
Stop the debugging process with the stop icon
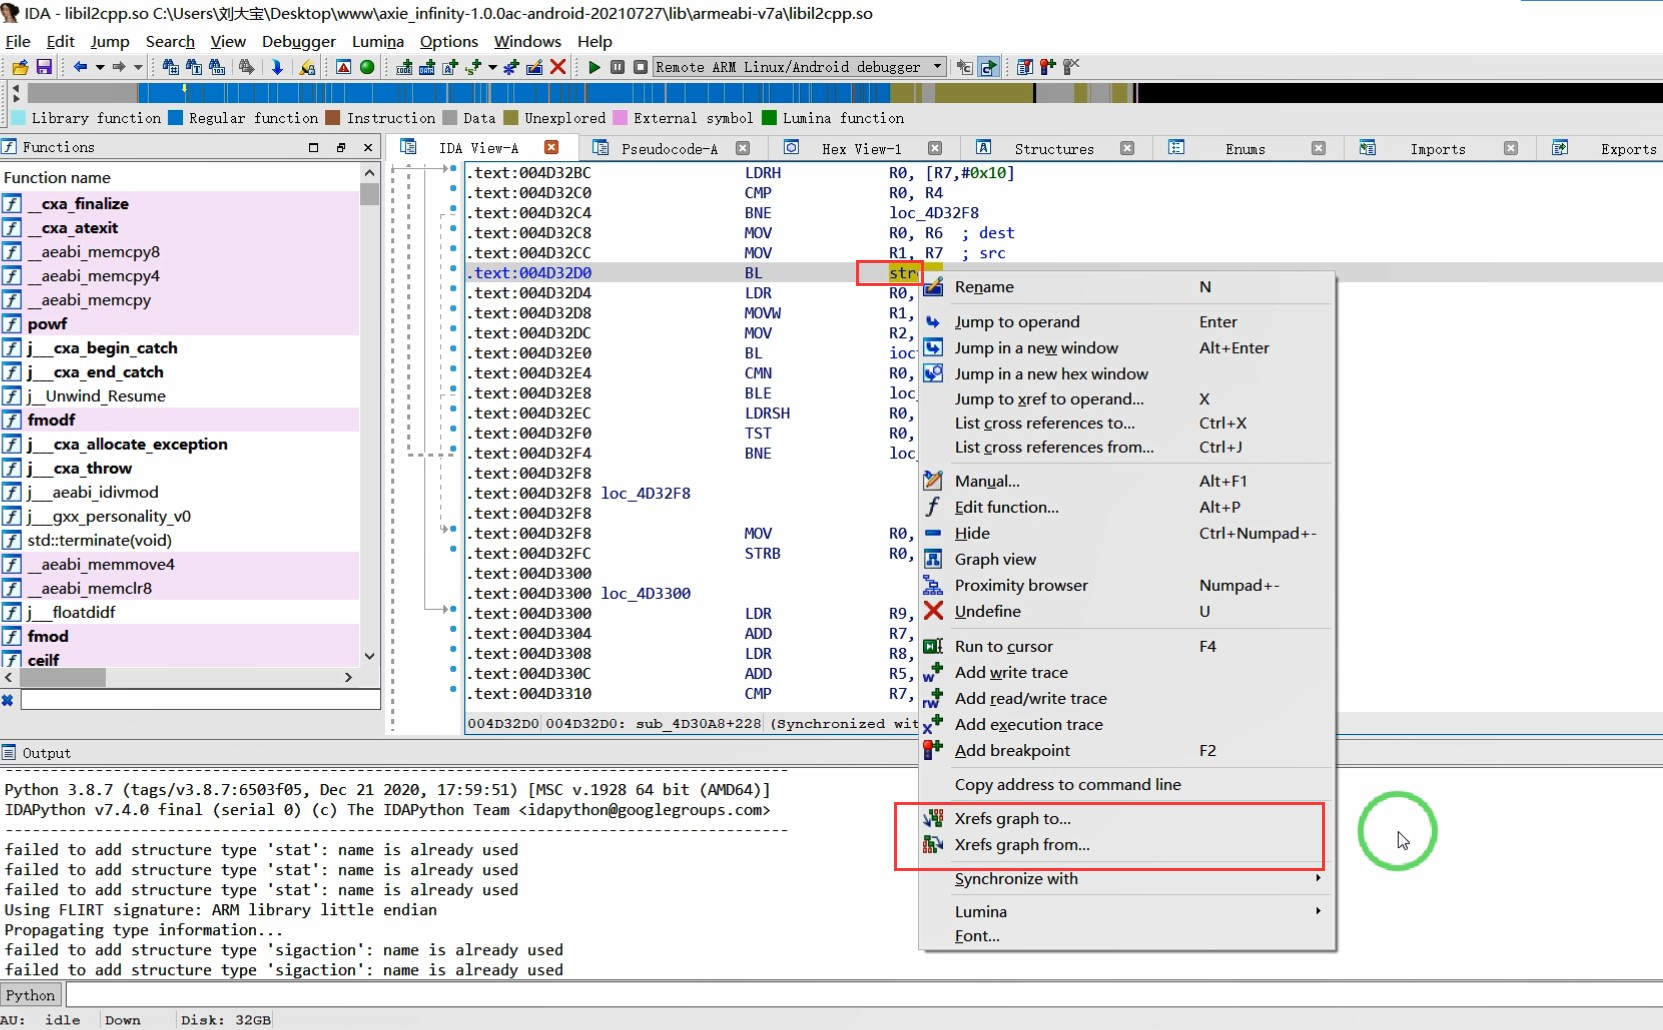640,67
